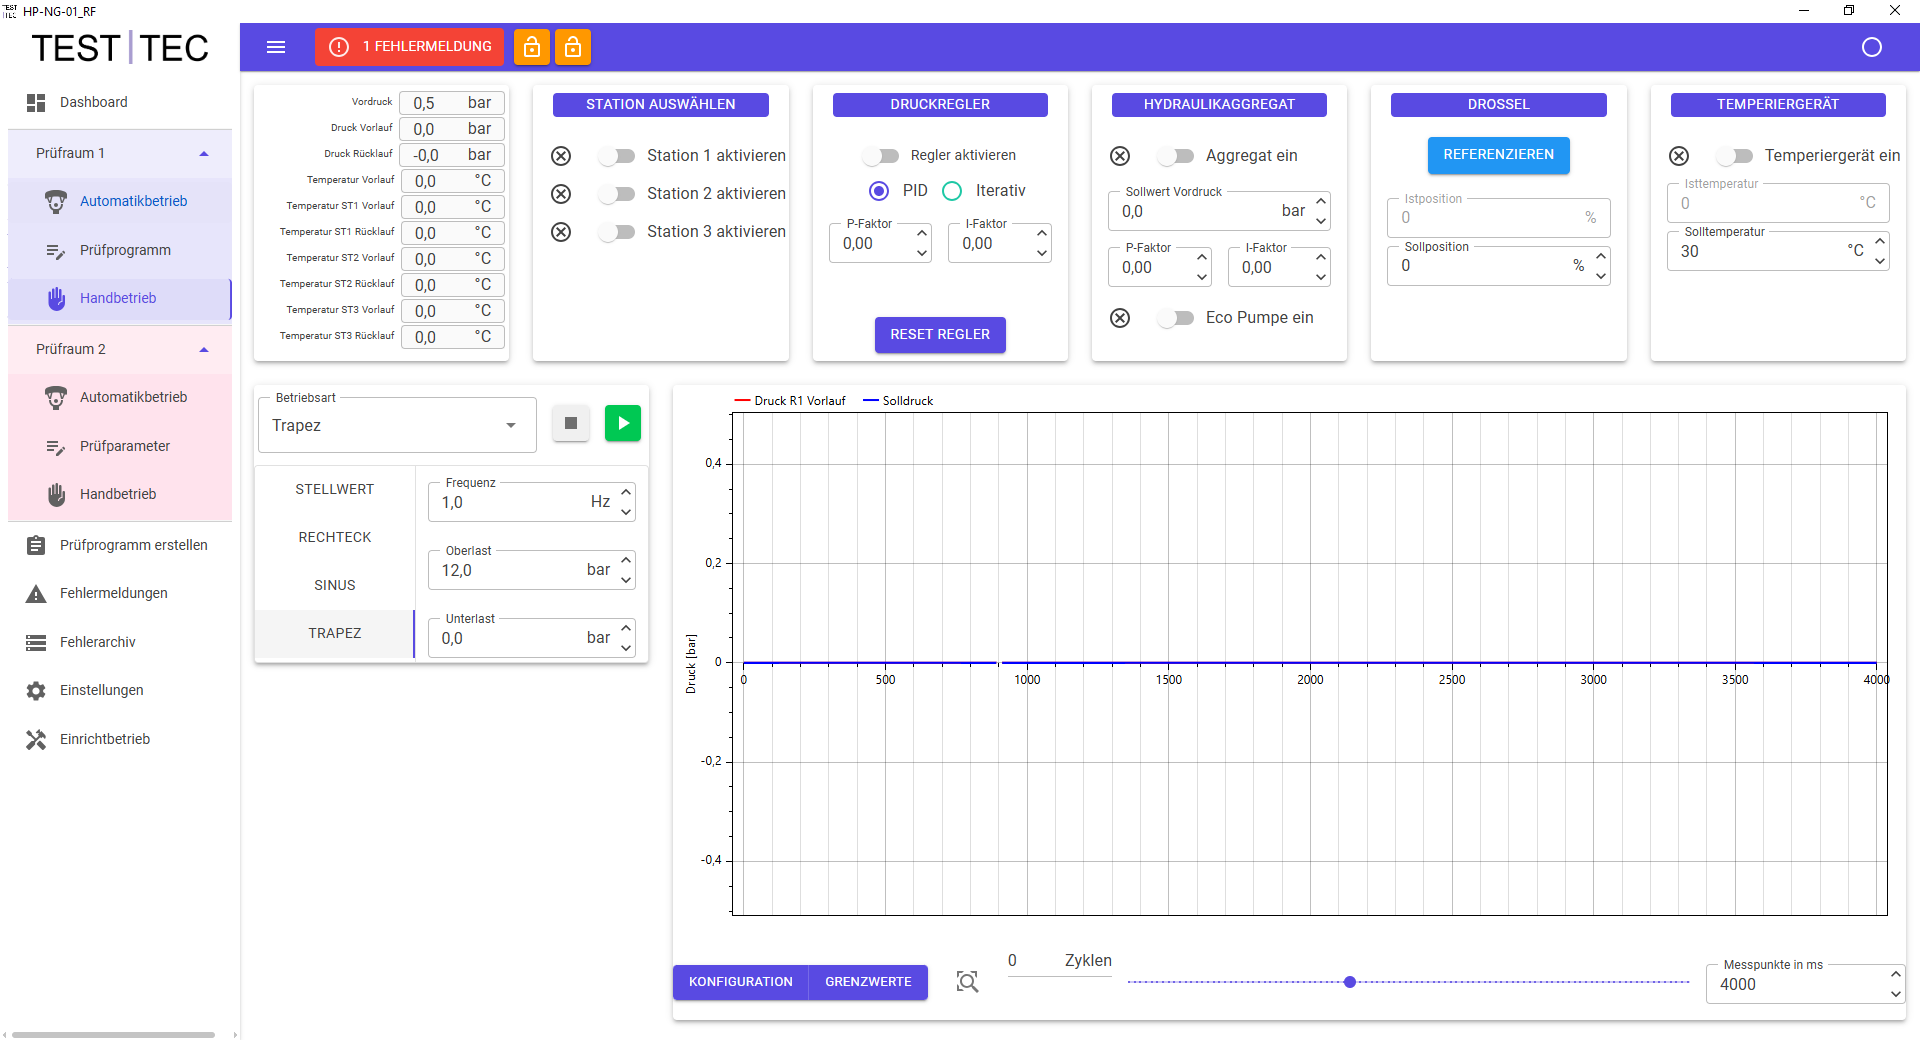Image resolution: width=1920 pixels, height=1040 pixels.
Task: Select the Iterativ radio button
Action: pyautogui.click(x=952, y=191)
